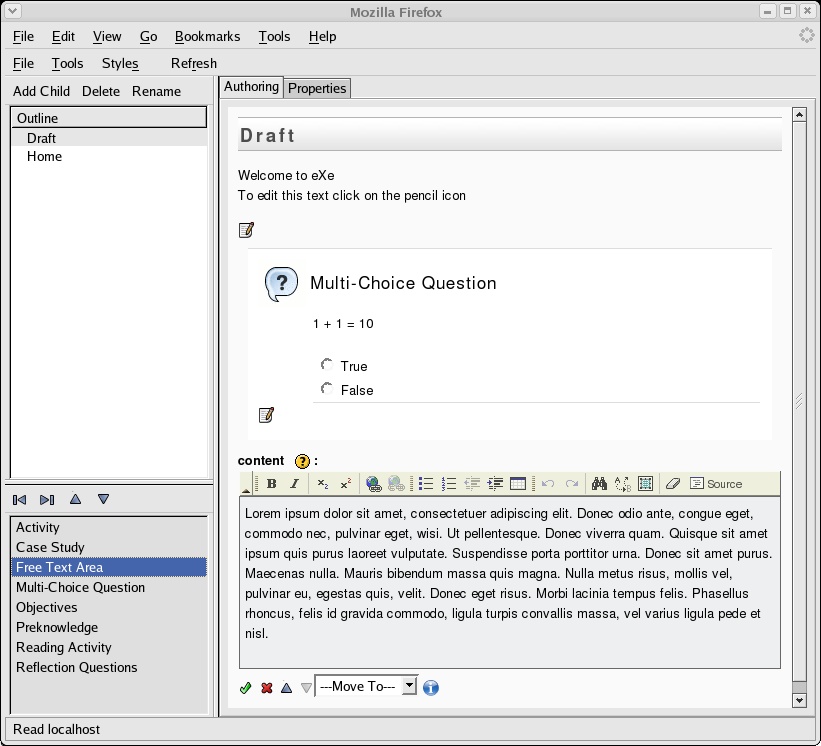The height and width of the screenshot is (746, 821).
Task: Open the browser File menu
Action: click(x=23, y=37)
